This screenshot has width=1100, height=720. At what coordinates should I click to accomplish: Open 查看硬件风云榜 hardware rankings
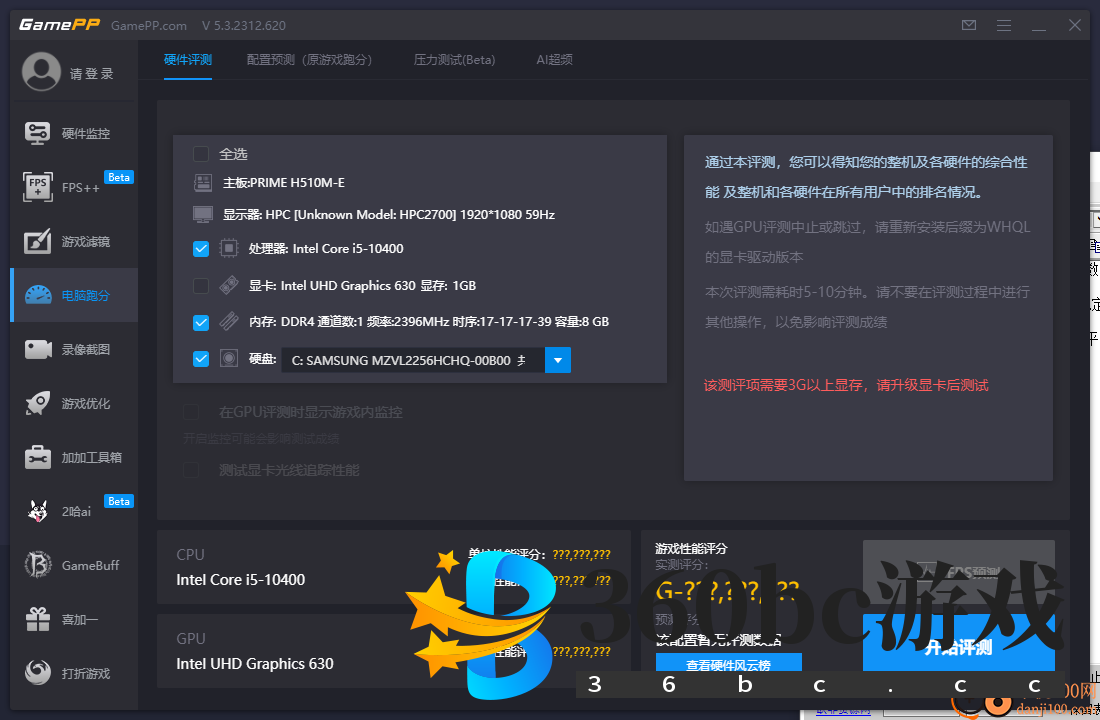(728, 666)
